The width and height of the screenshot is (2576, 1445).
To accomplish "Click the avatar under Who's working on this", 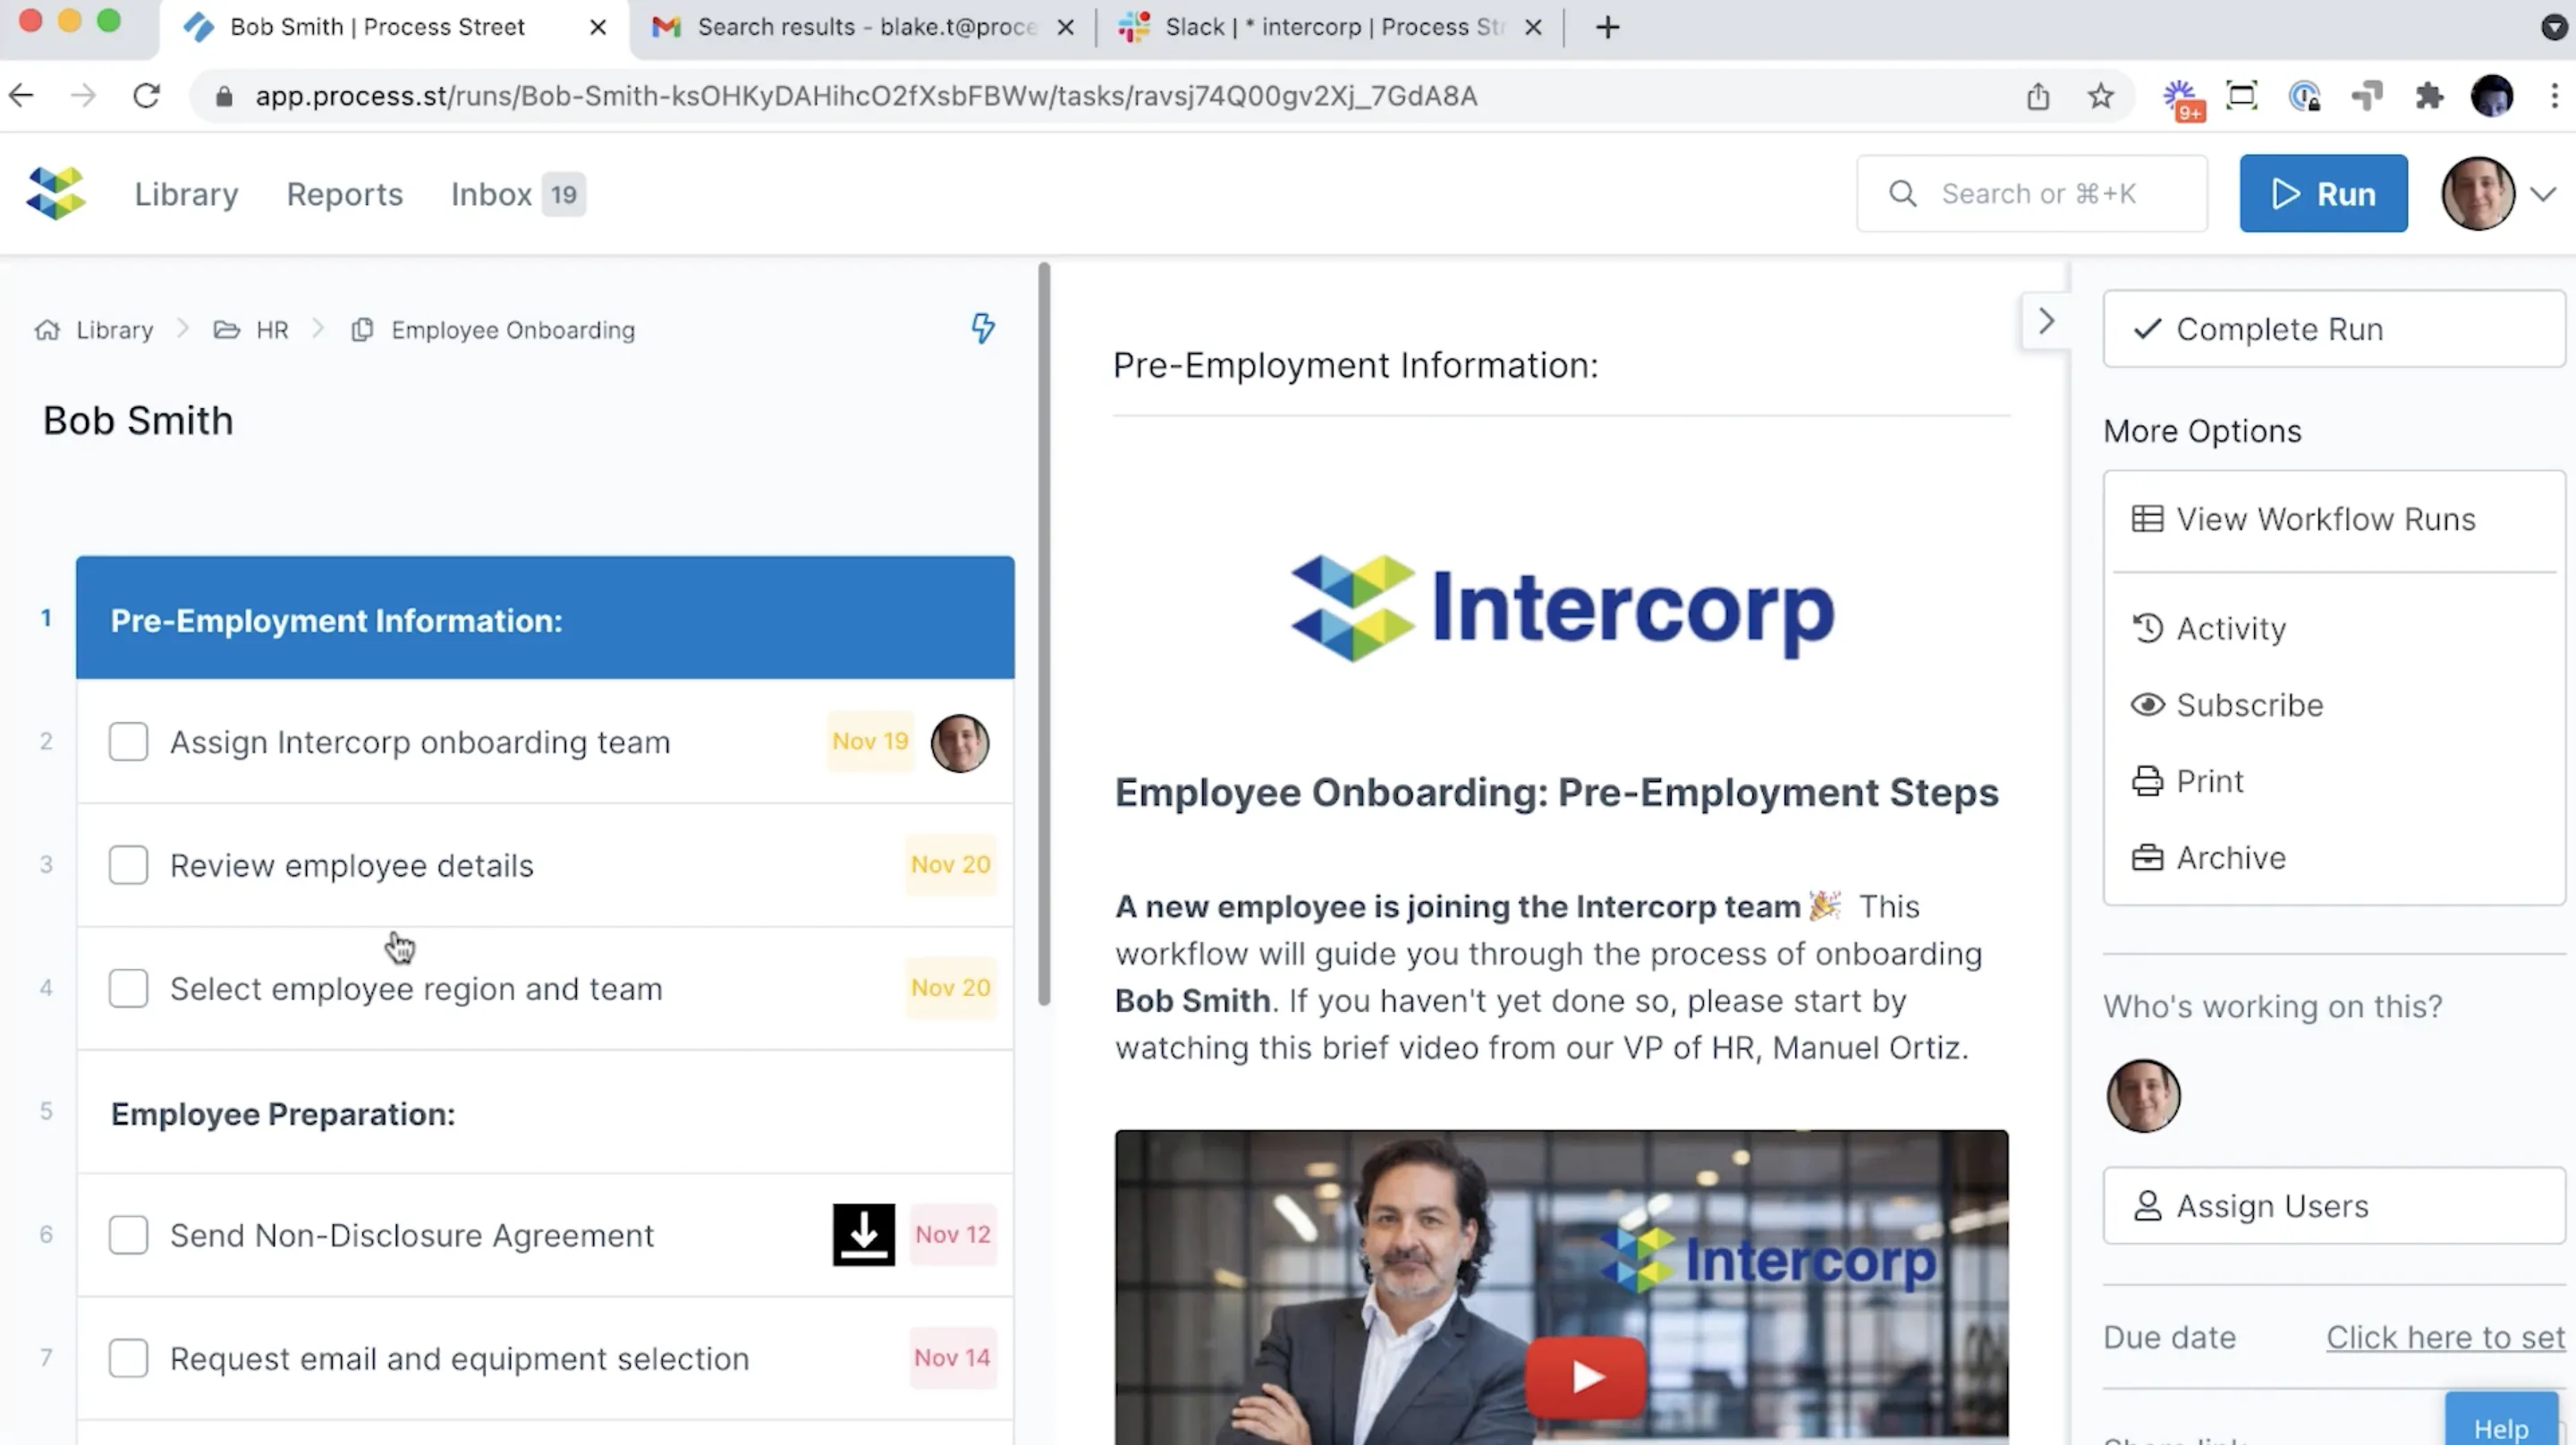I will pos(2143,1096).
